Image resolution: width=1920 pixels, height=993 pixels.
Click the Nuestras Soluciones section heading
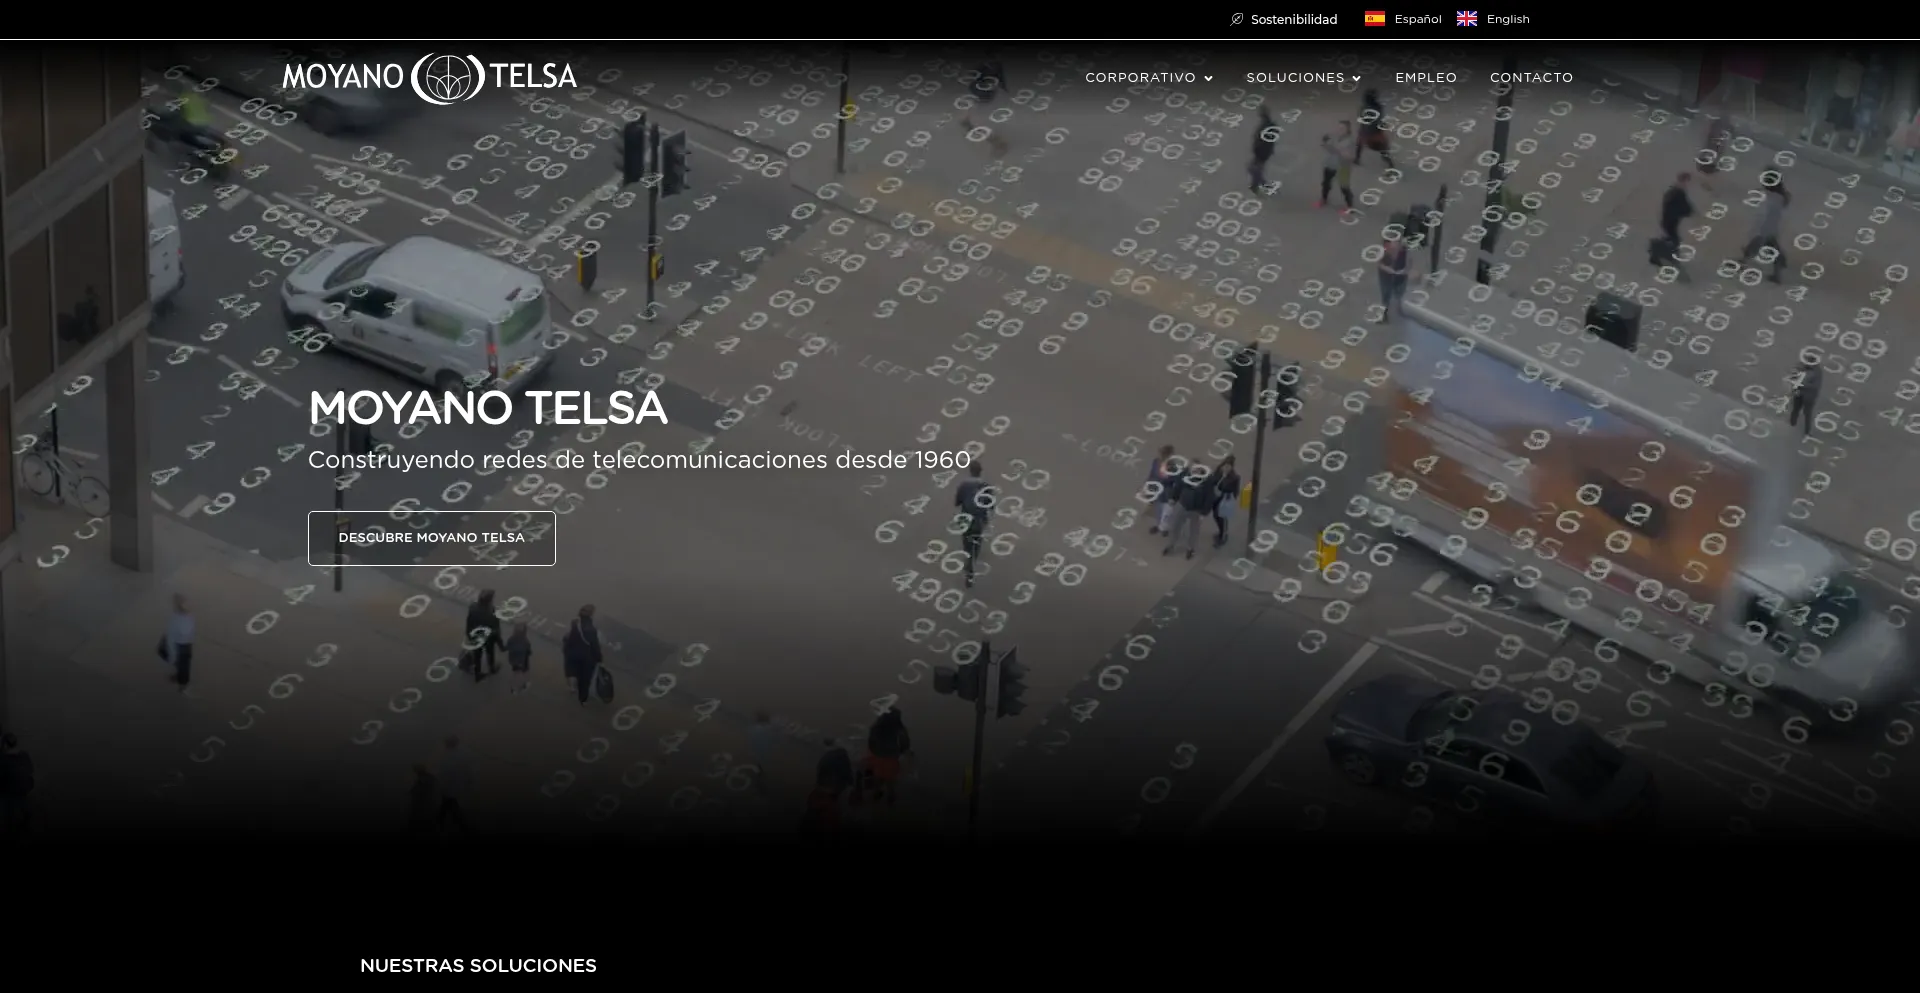point(478,966)
